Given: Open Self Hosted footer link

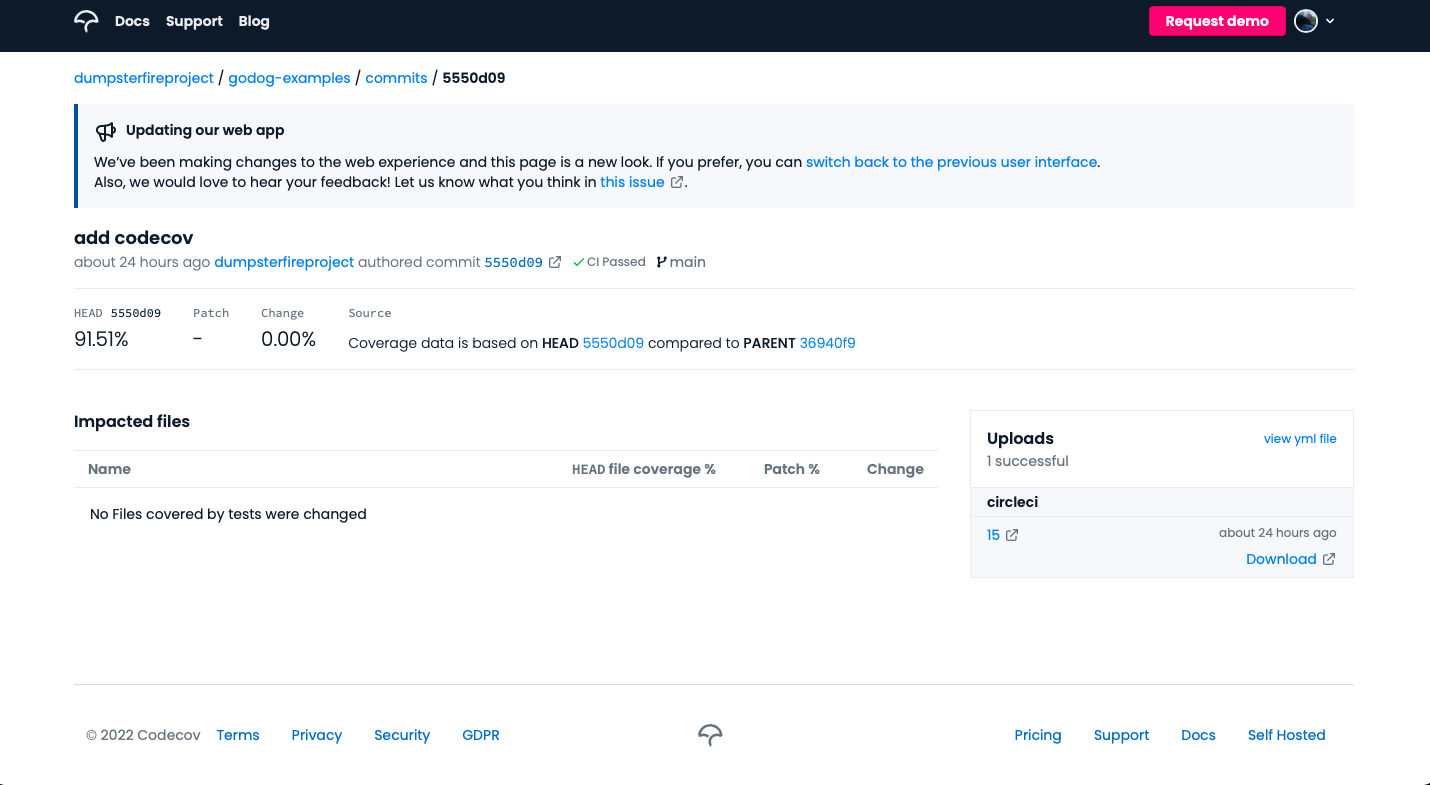Looking at the screenshot, I should [x=1286, y=735].
